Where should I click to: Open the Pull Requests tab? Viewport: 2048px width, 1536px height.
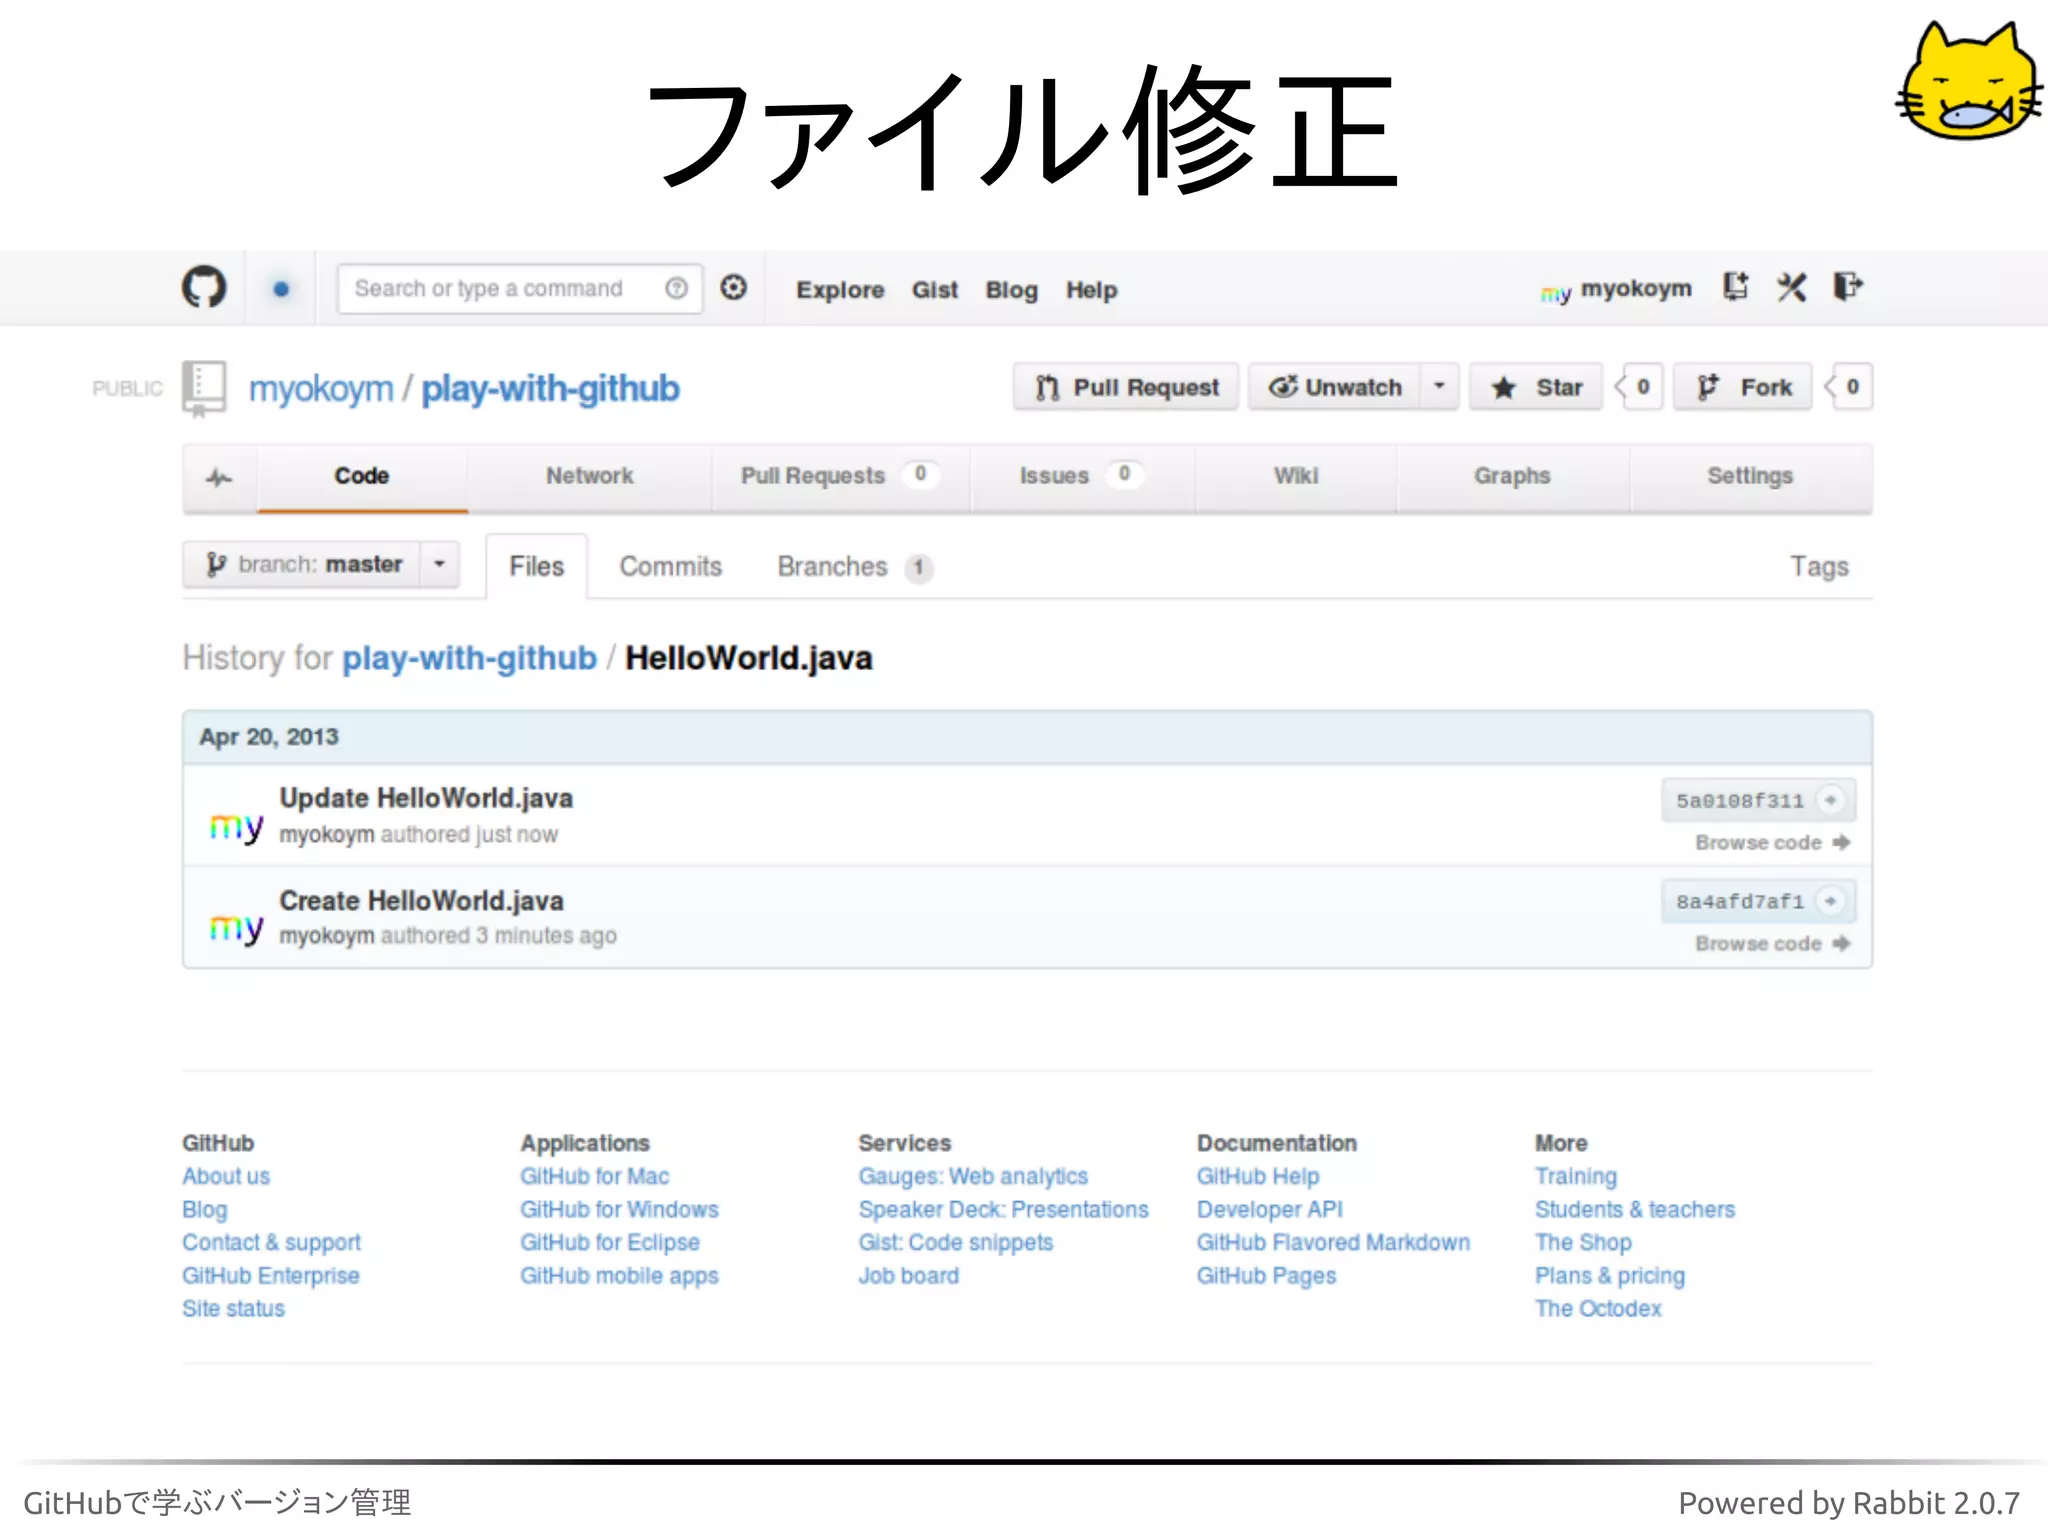[840, 476]
